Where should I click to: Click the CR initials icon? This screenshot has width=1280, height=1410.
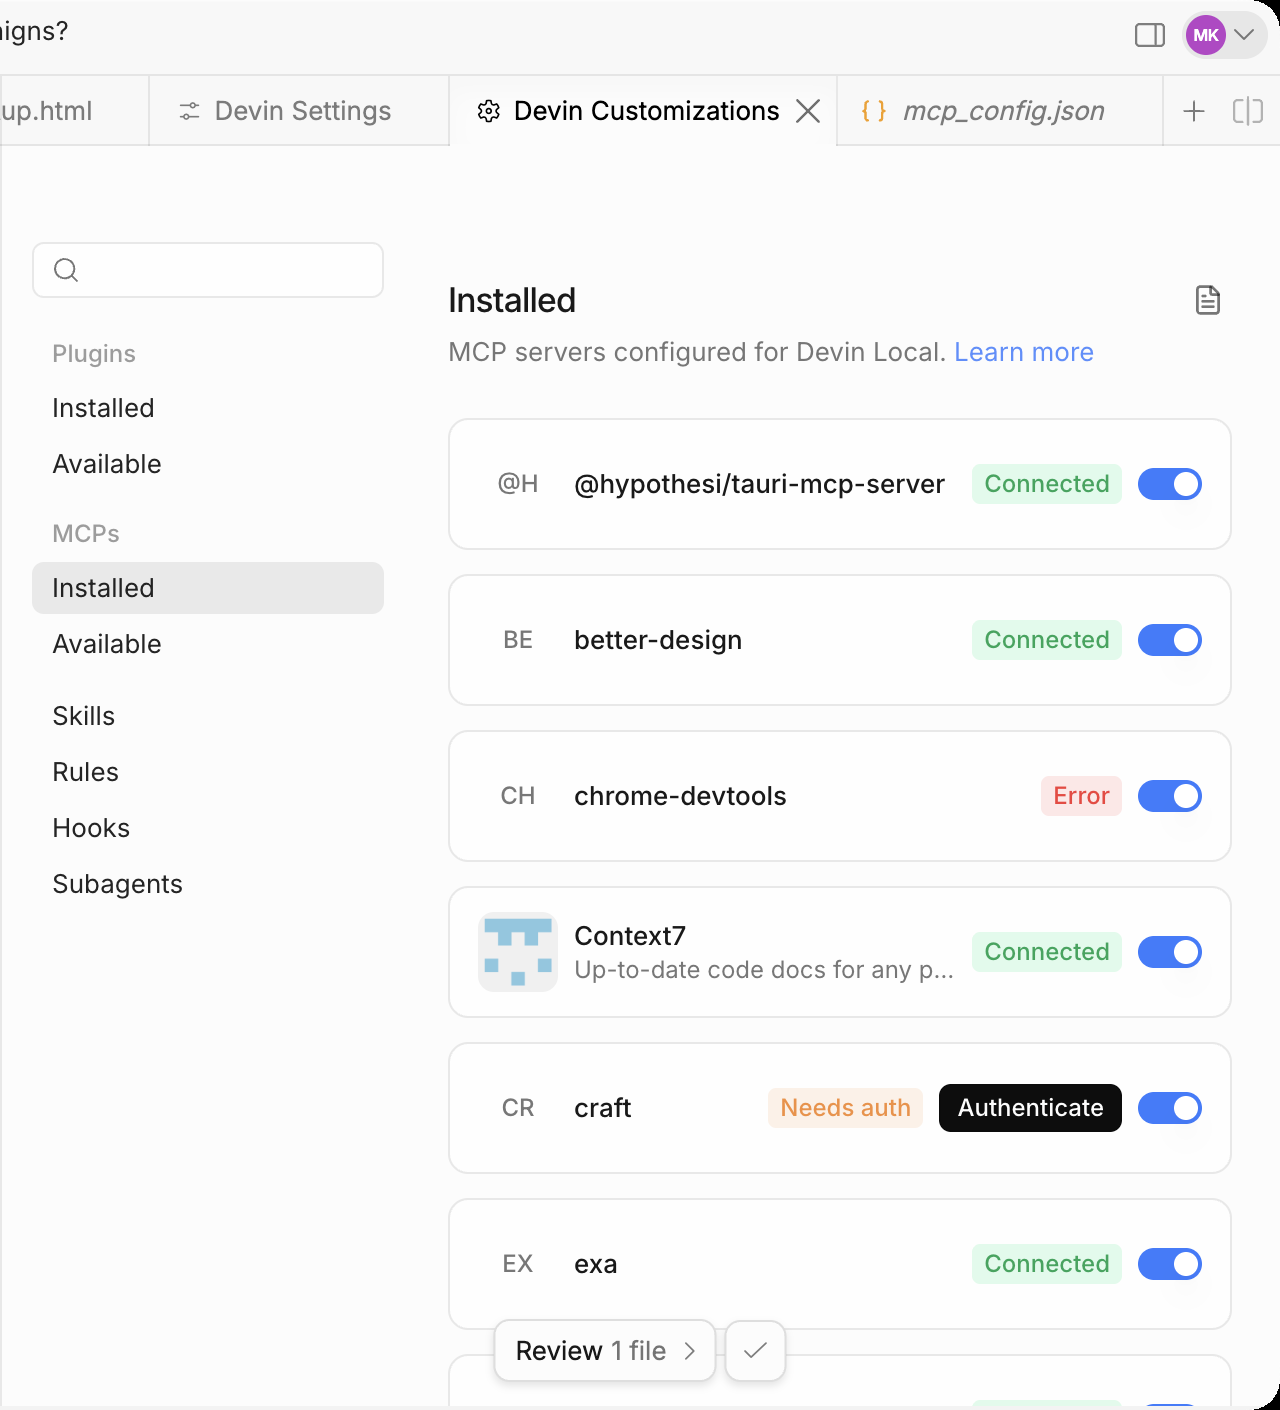[518, 1108]
